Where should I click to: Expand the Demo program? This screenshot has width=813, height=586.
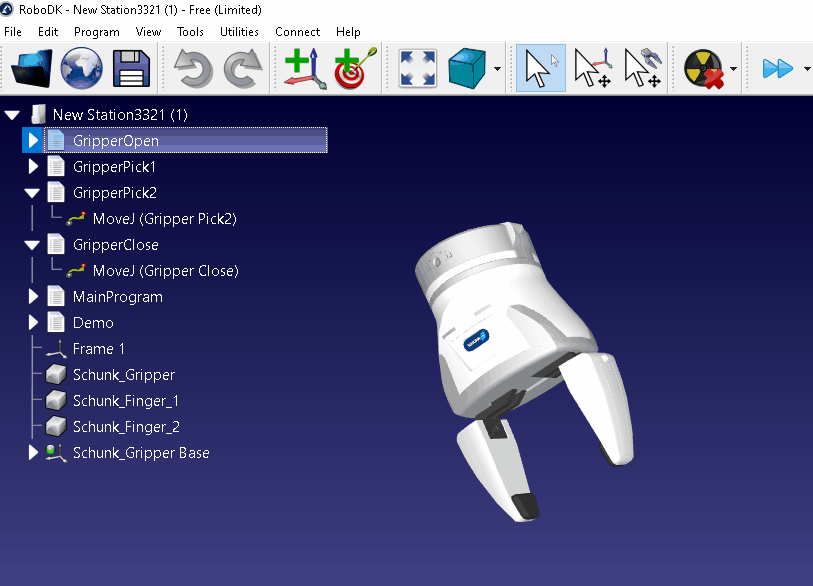coord(33,323)
